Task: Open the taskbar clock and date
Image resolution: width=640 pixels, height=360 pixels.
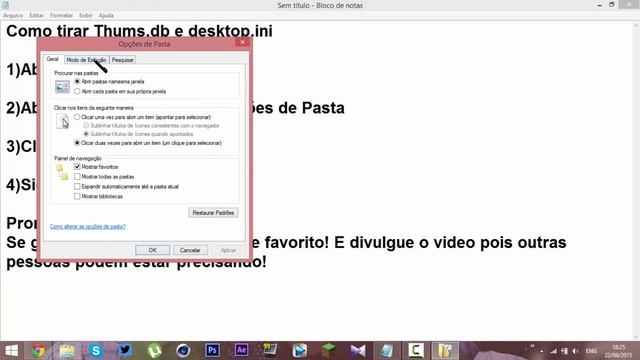Action: (x=618, y=351)
